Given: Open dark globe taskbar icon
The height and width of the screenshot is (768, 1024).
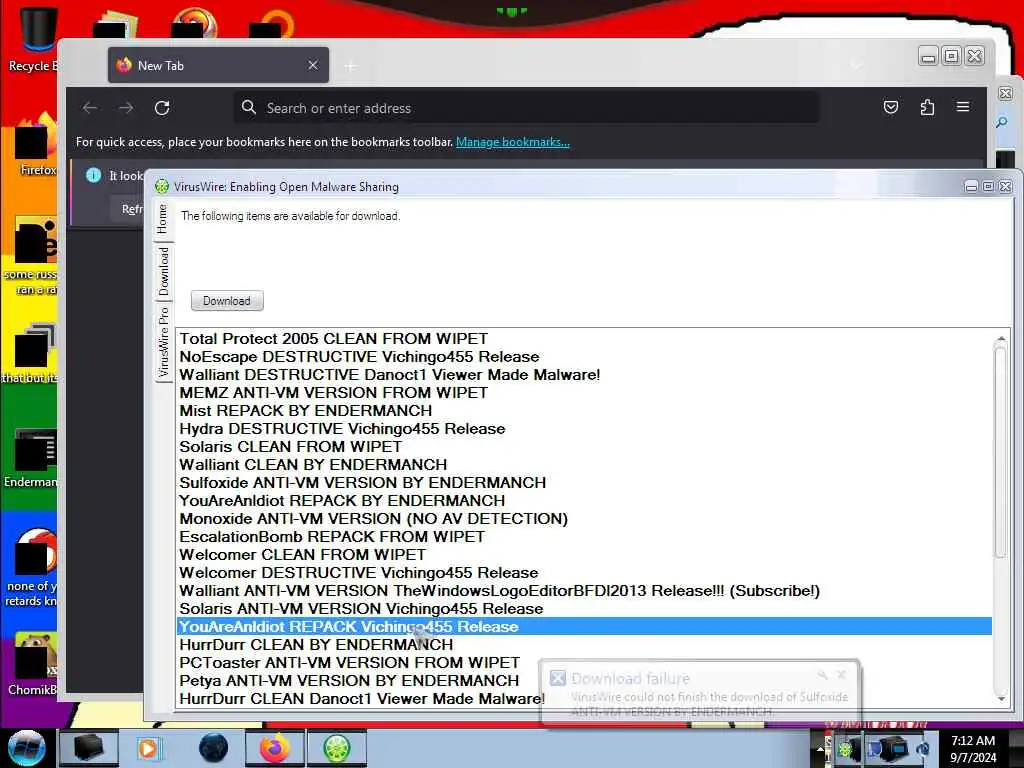Looking at the screenshot, I should click(214, 748).
